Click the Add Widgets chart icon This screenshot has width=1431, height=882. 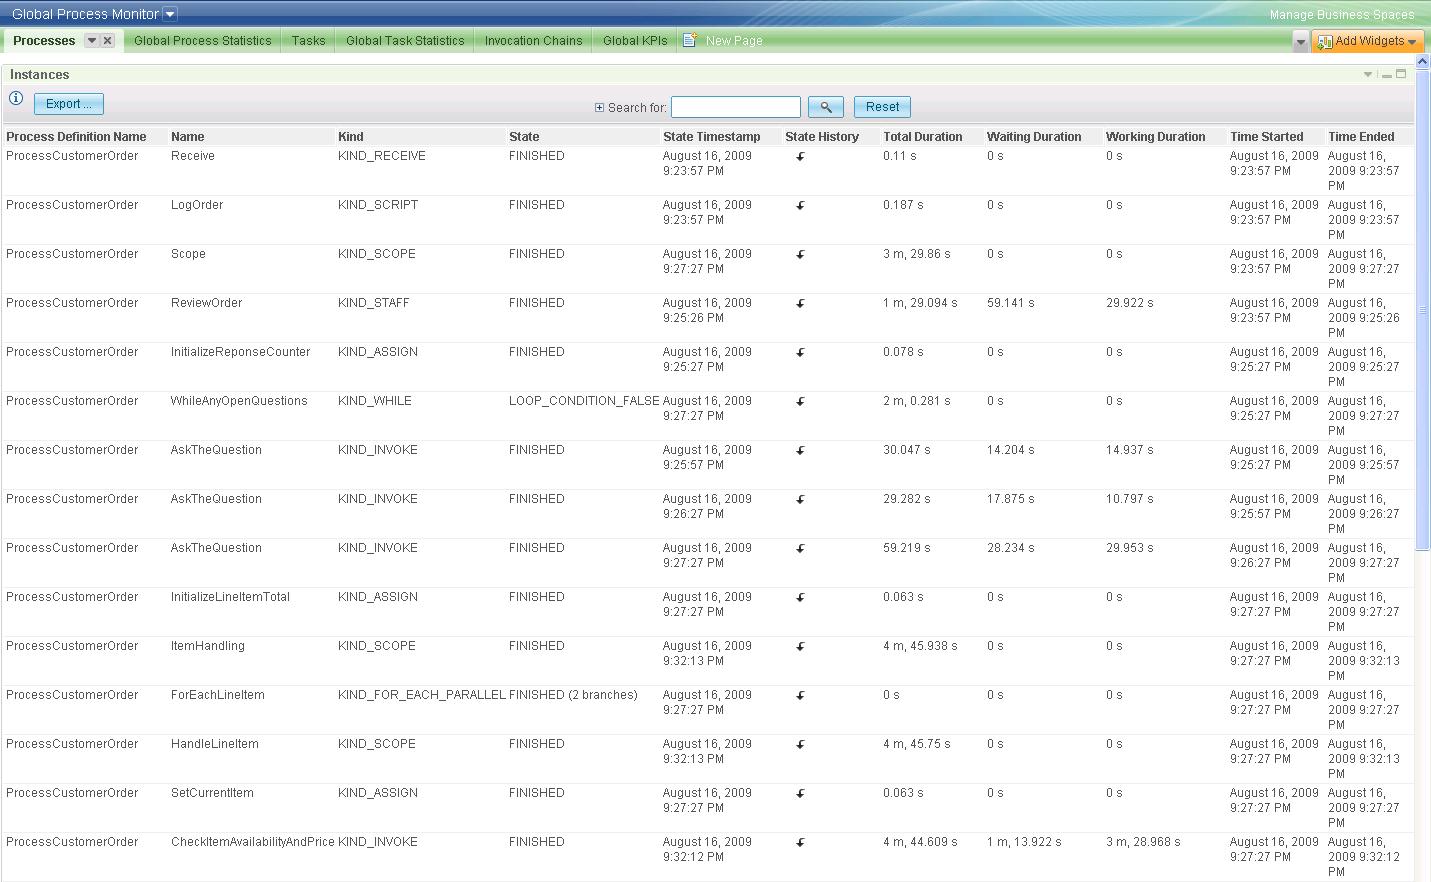[x=1325, y=41]
